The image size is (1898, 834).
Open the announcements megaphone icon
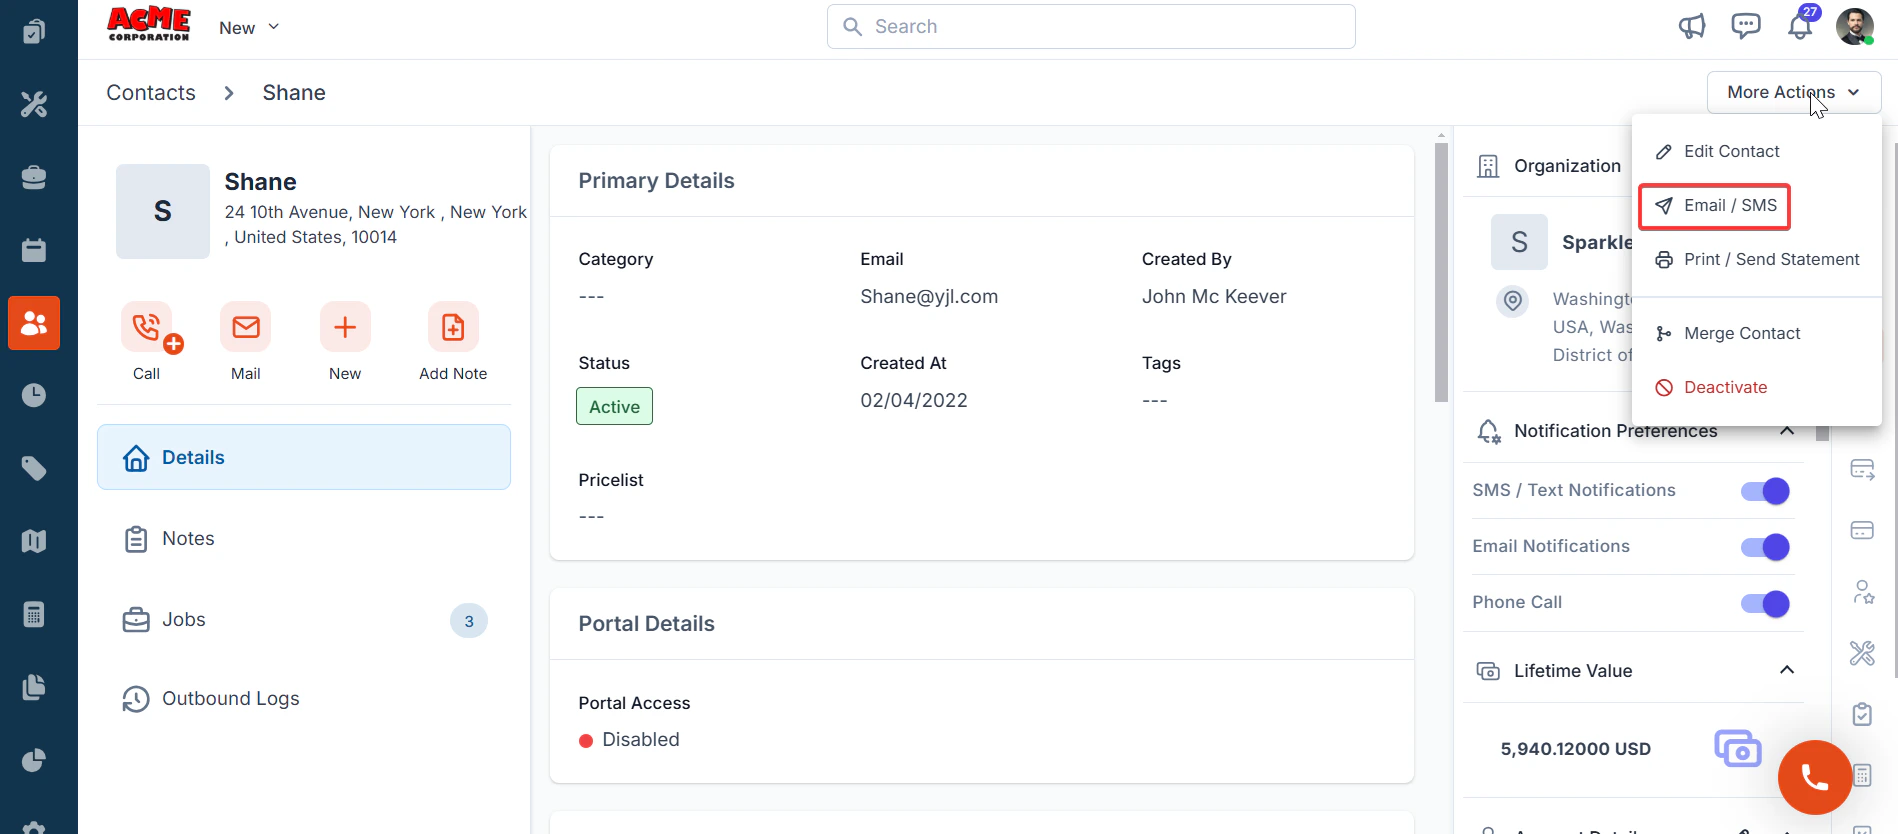point(1691,26)
